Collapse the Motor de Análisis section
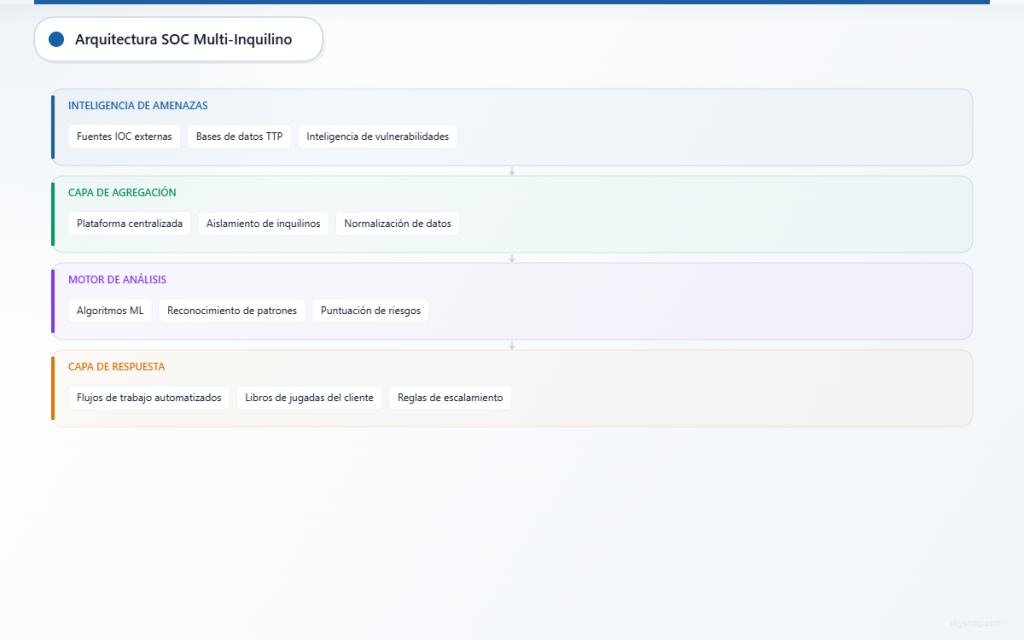Viewport: 1024px width, 640px height. 117,279
